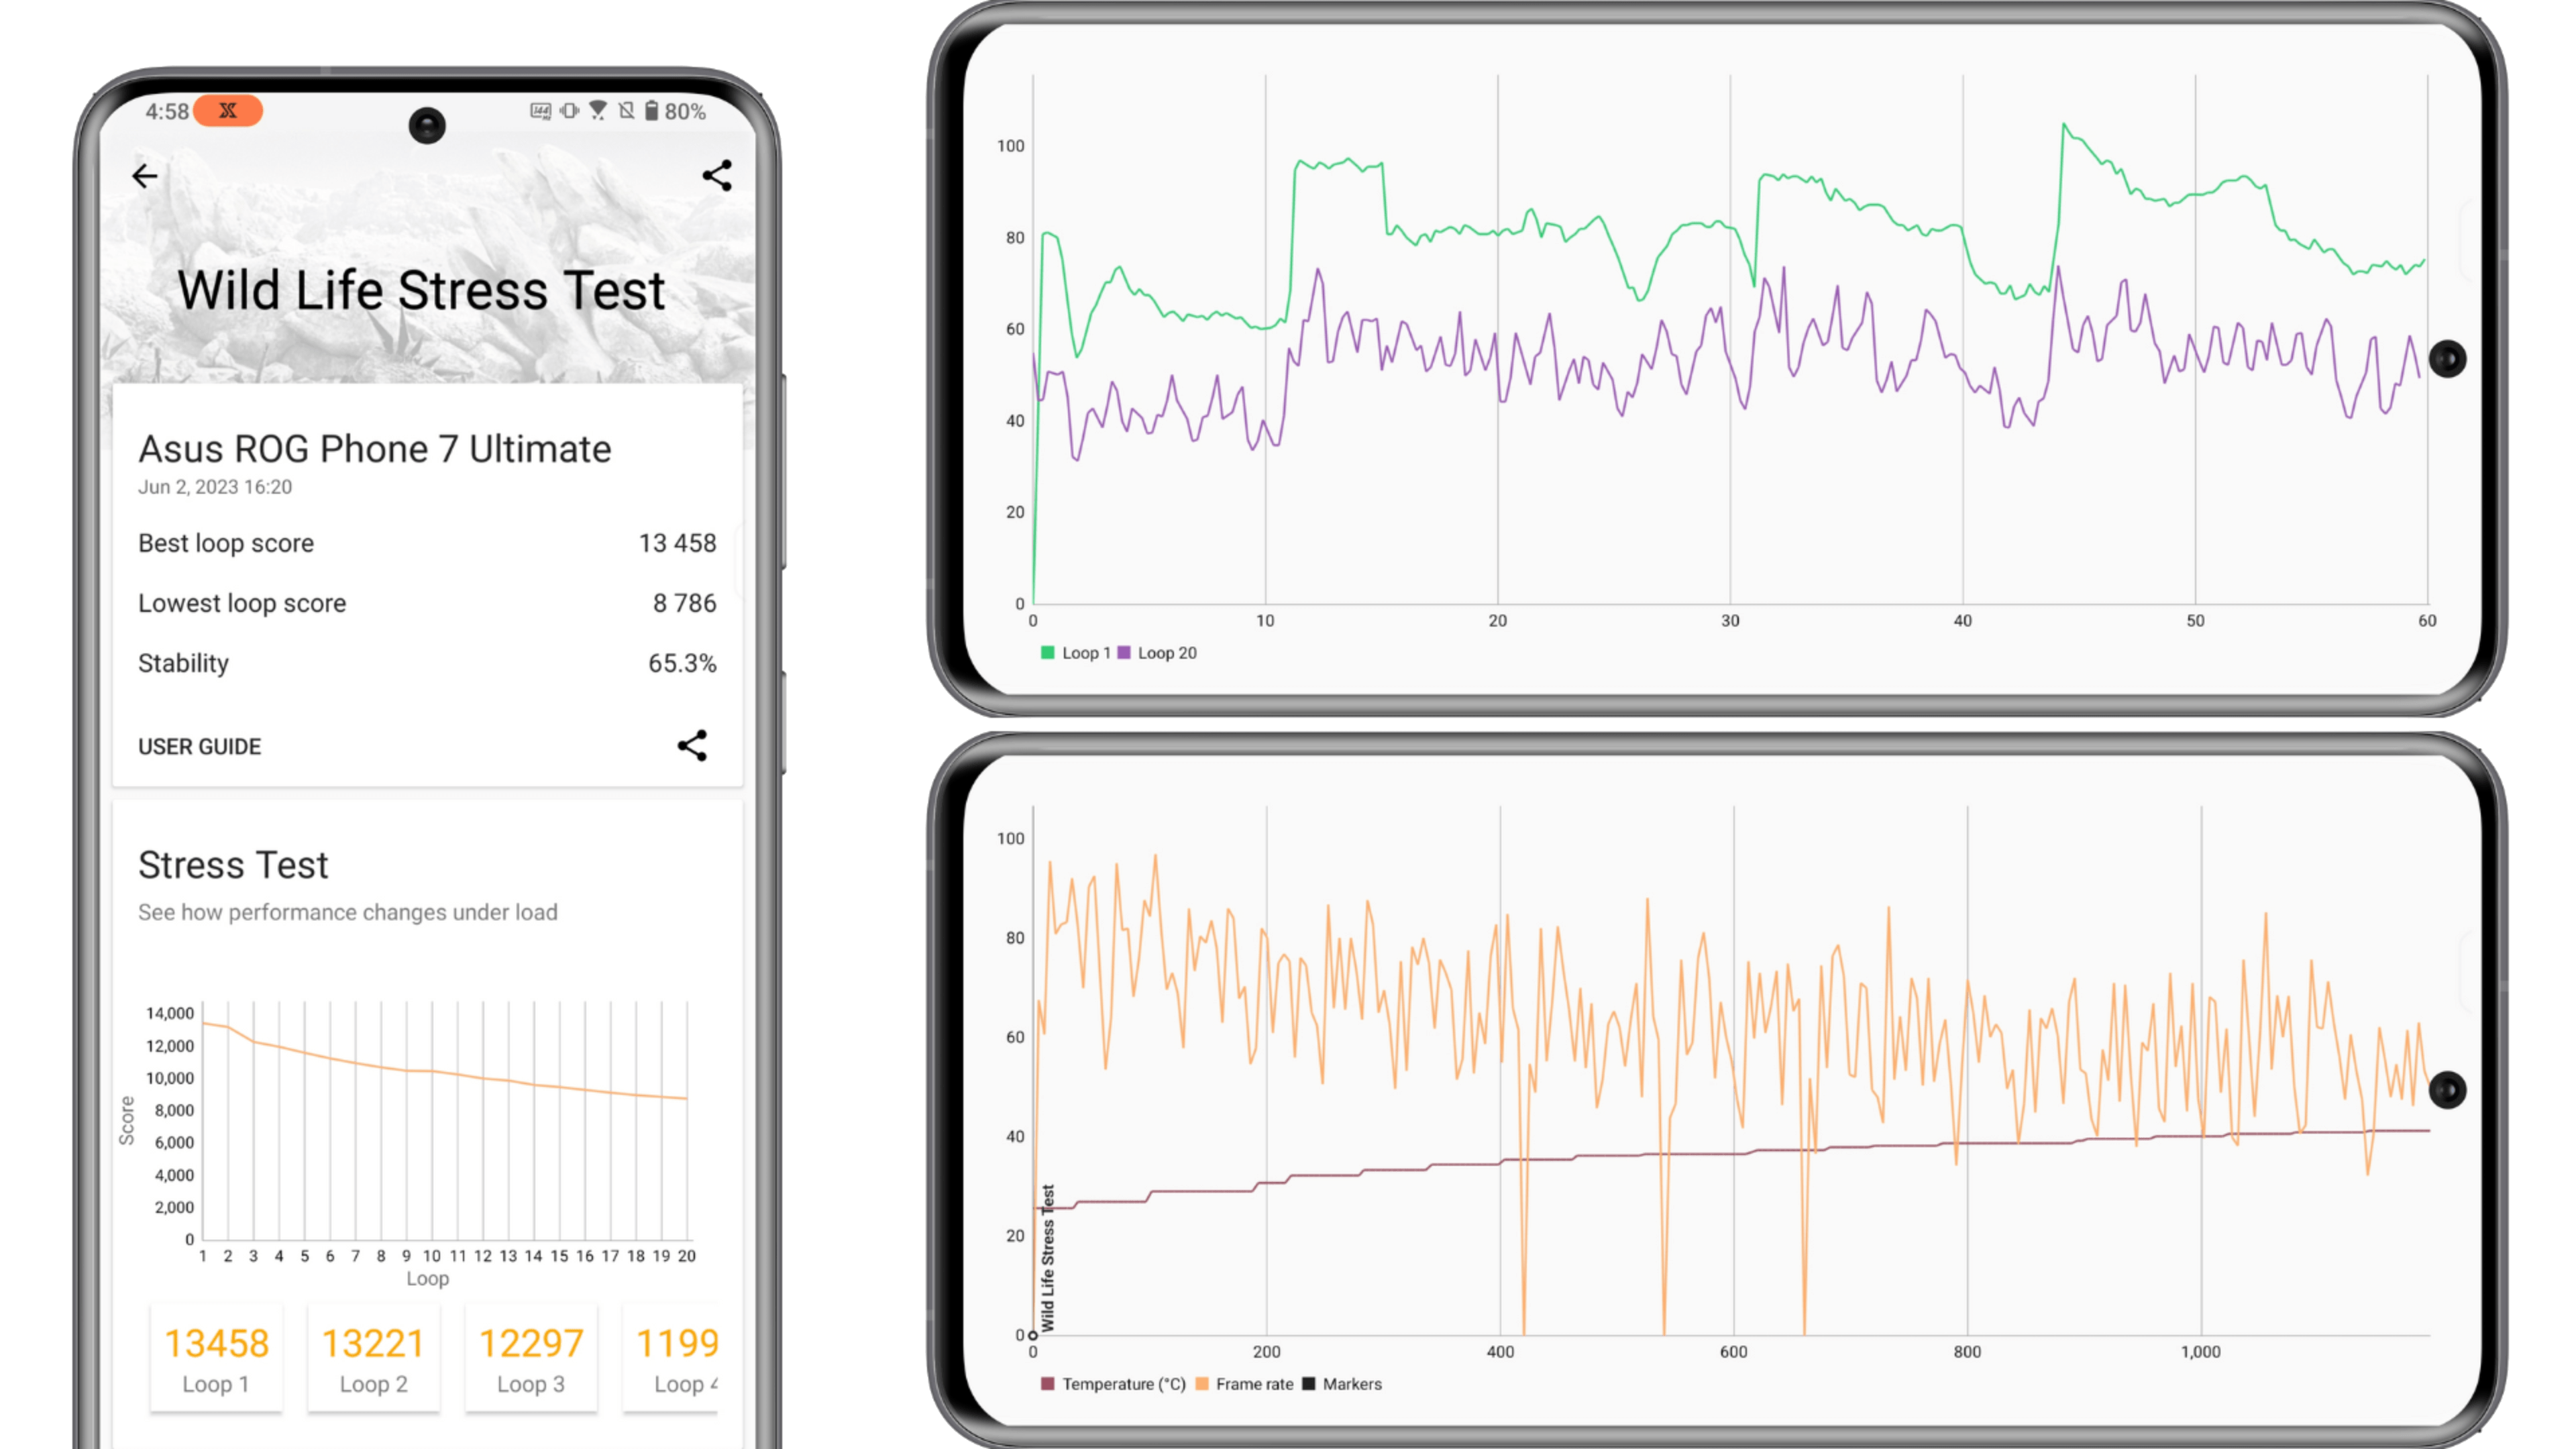Select the Loop 3 score card 12297
Viewport: 2576px width, 1449px height.
click(x=531, y=1358)
